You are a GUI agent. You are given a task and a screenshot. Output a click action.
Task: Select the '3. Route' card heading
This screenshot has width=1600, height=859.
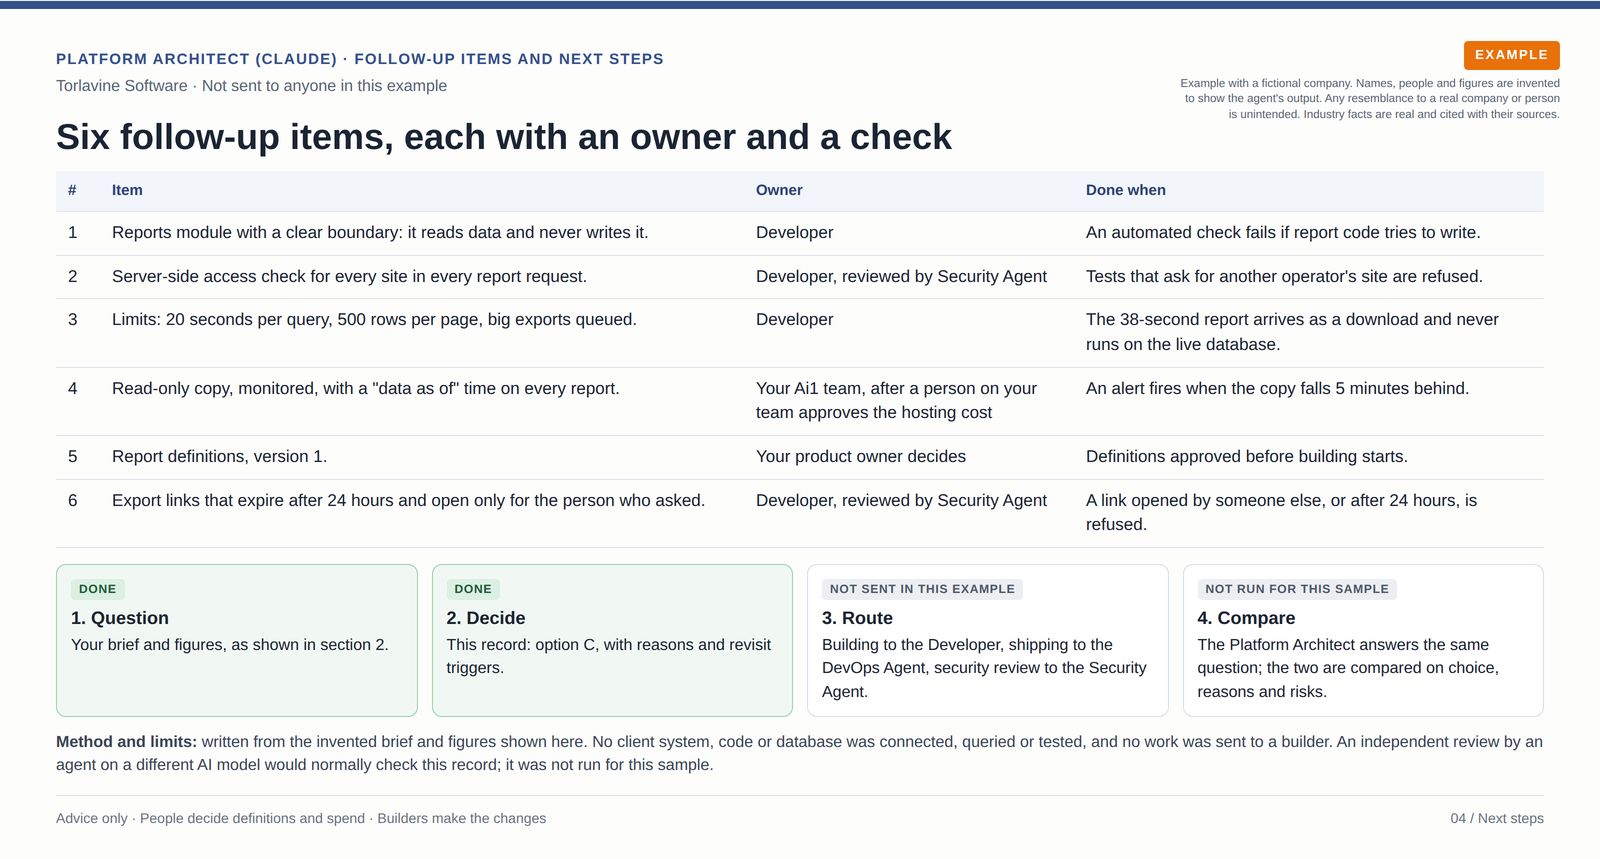[857, 618]
